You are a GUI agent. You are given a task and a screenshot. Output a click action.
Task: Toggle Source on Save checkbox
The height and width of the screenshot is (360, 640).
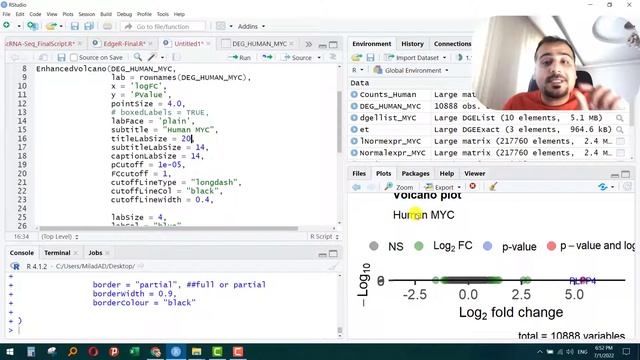tap(74, 58)
